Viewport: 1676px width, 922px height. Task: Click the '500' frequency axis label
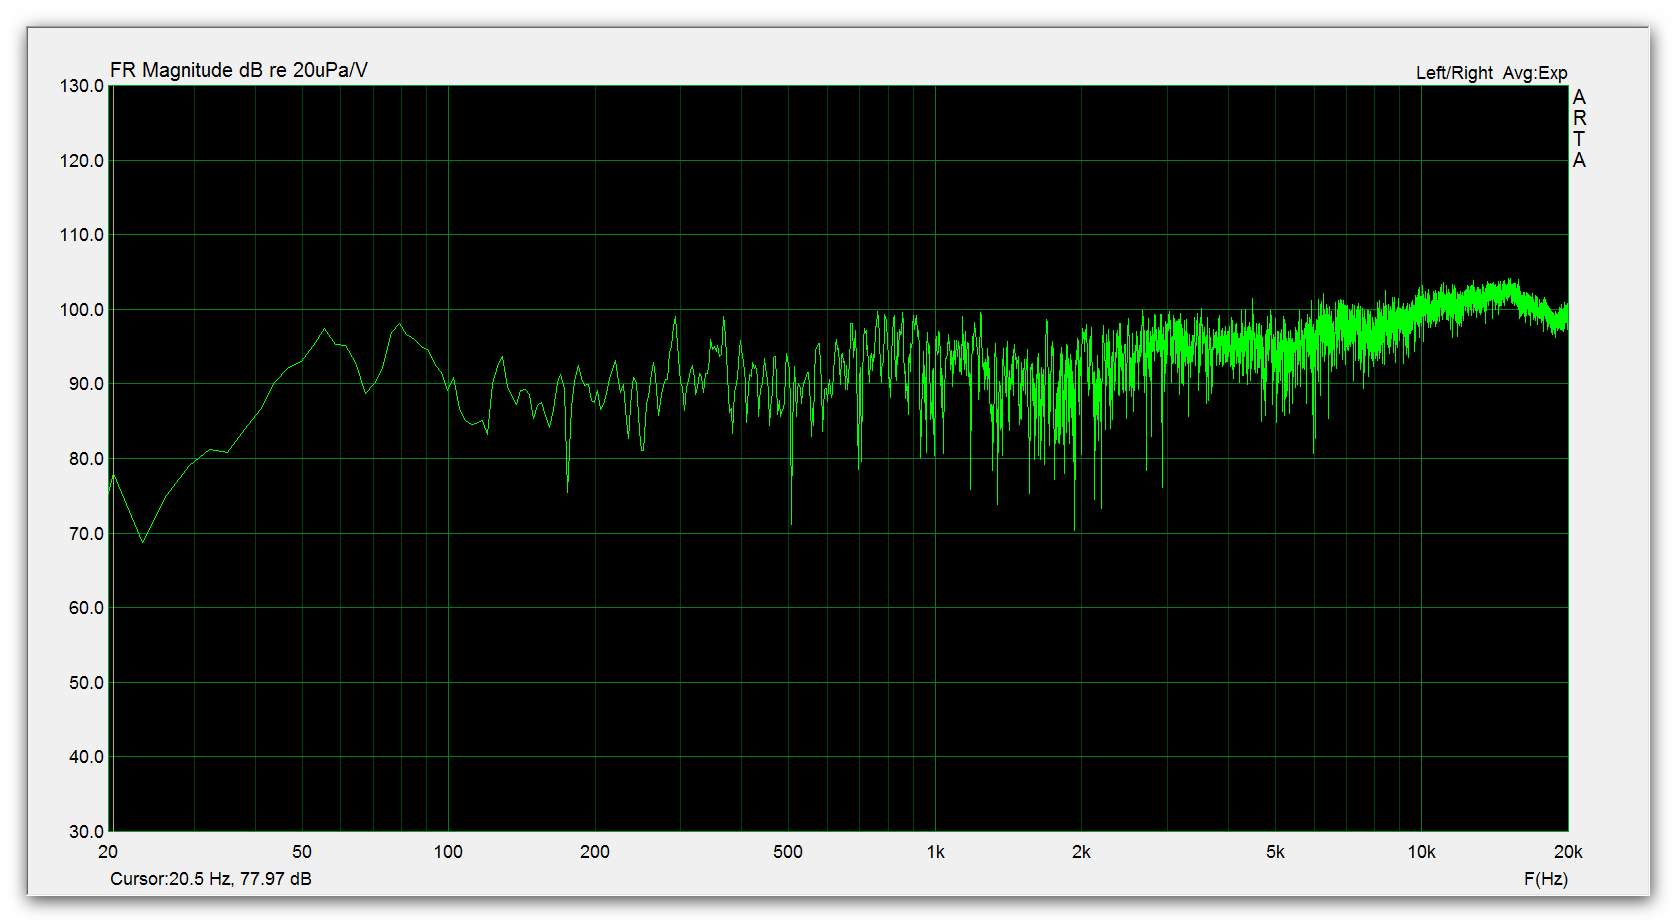[x=788, y=852]
